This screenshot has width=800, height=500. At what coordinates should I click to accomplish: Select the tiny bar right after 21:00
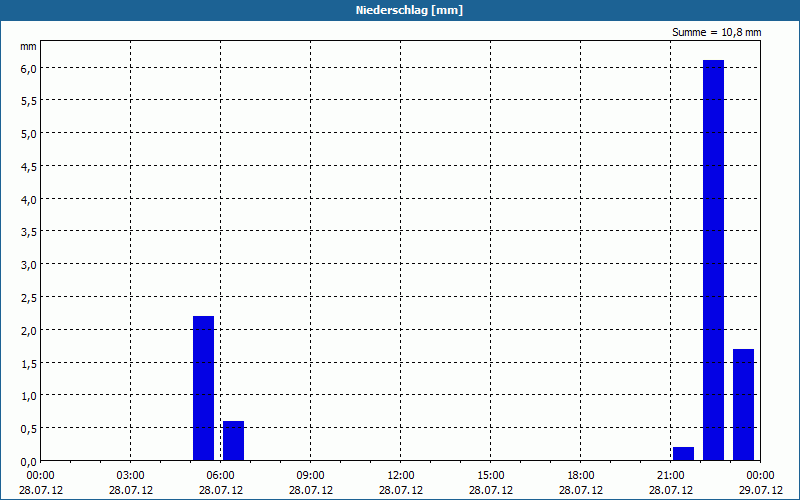click(x=683, y=454)
